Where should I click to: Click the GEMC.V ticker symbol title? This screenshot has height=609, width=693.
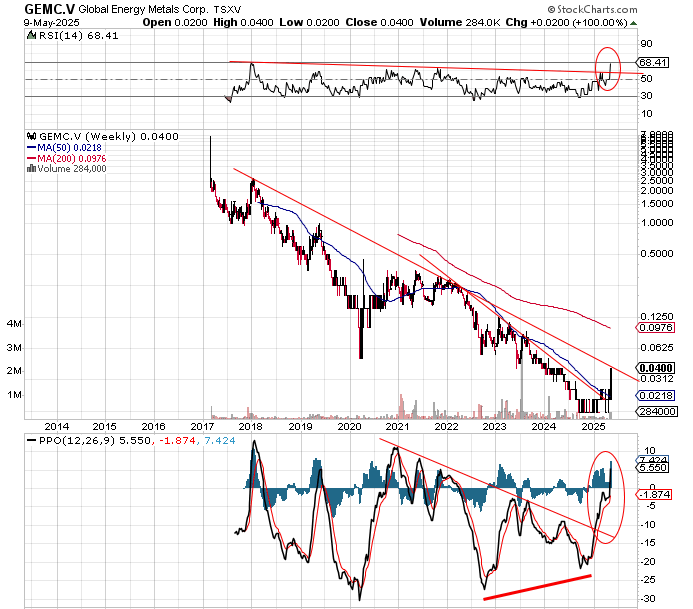click(50, 9)
